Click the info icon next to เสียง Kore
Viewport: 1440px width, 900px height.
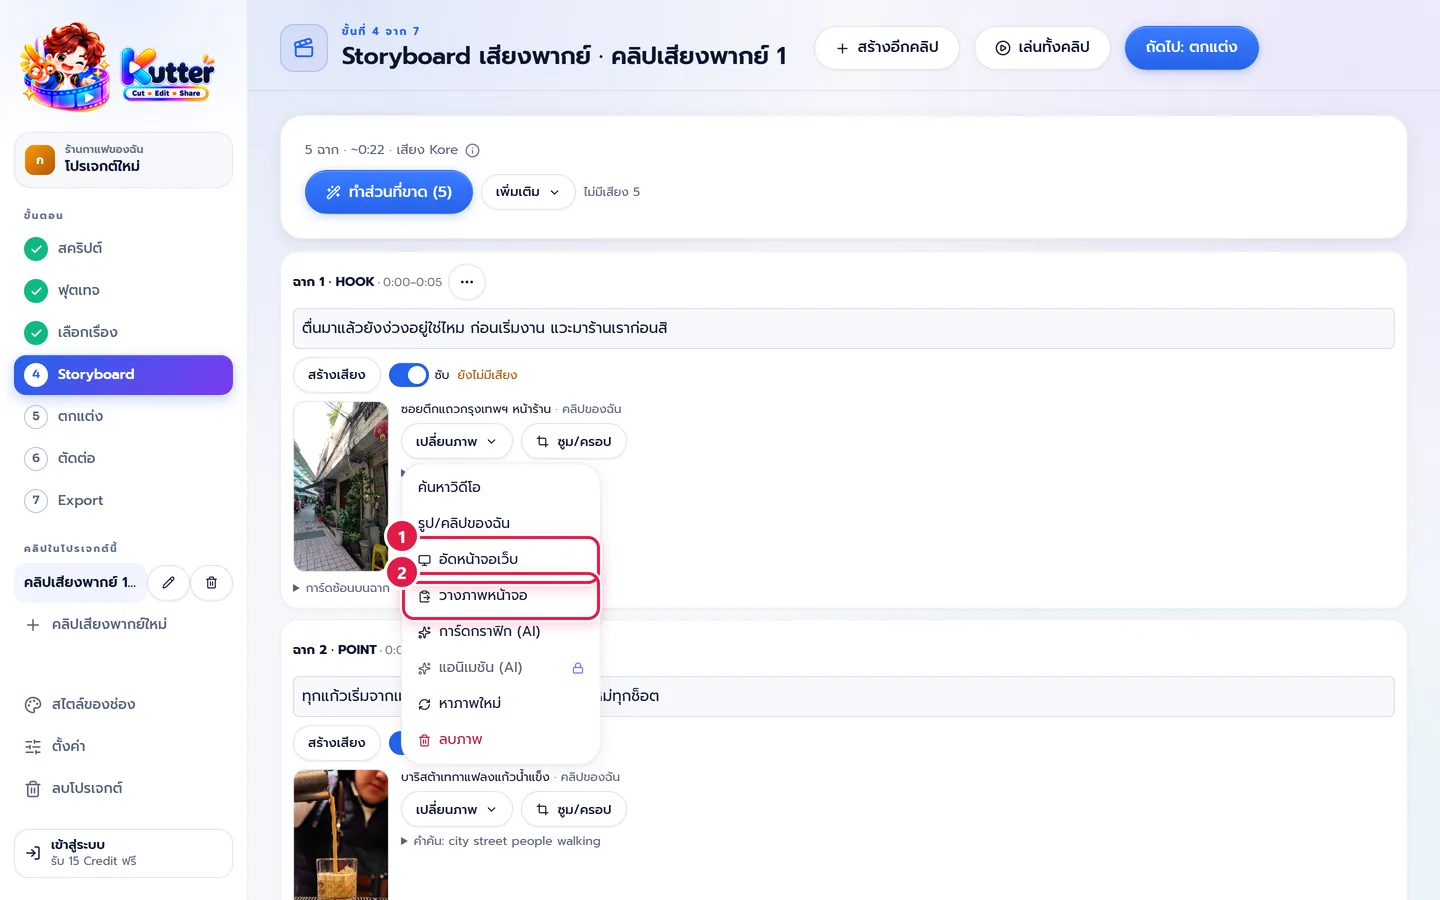coord(473,150)
